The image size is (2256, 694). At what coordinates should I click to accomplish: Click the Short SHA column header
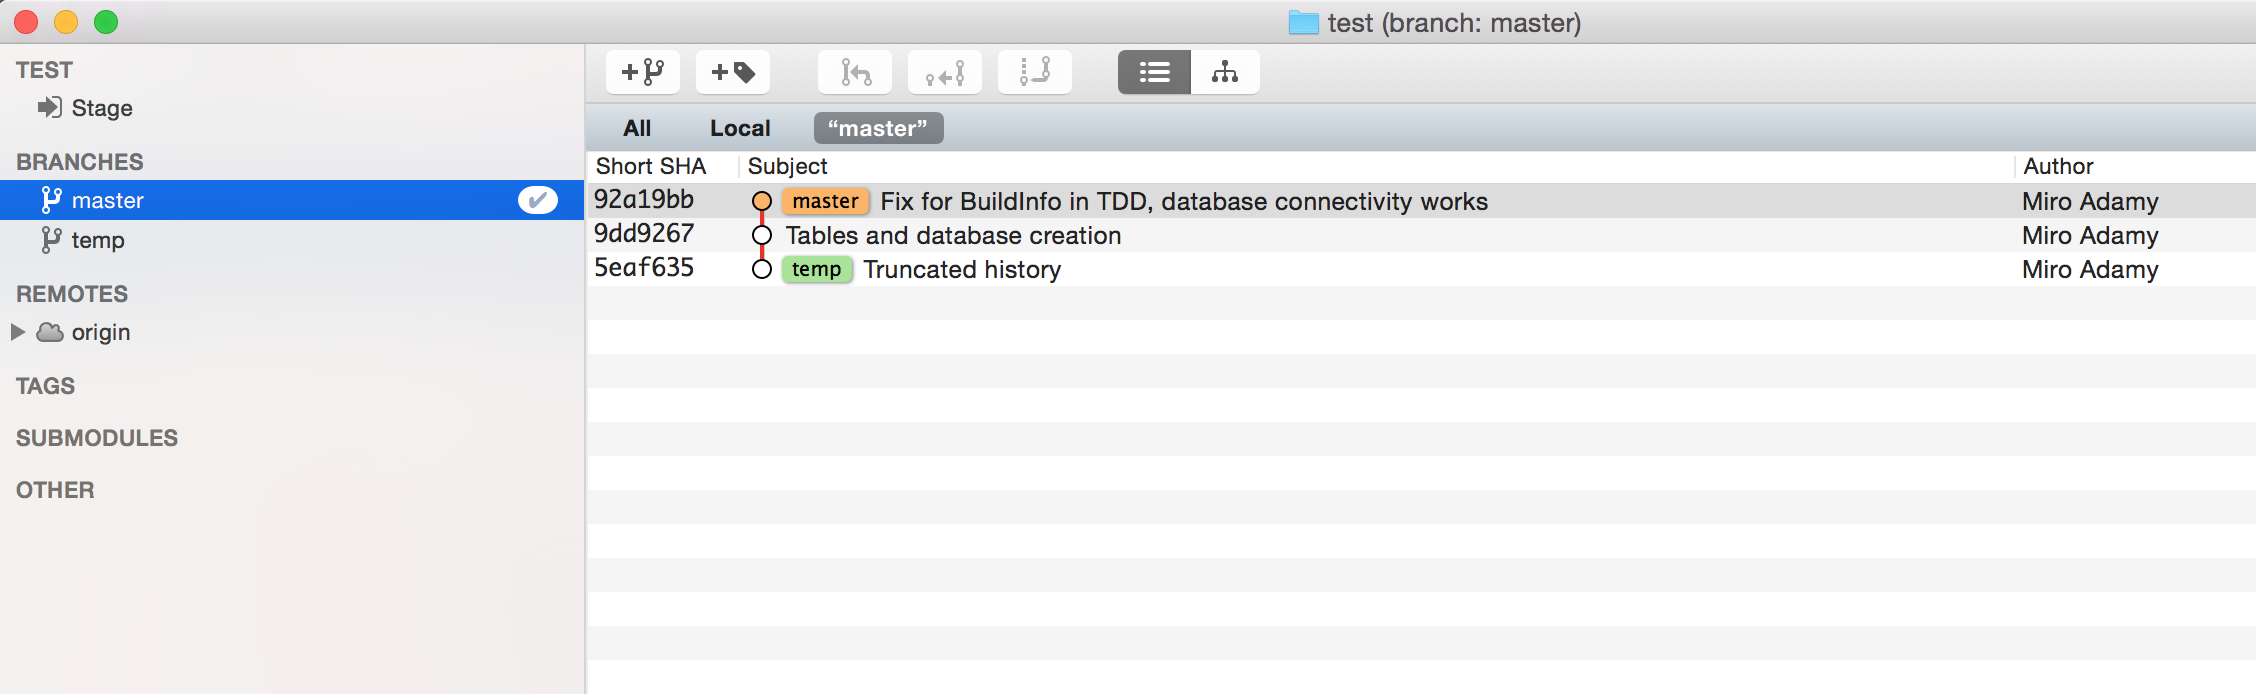651,166
